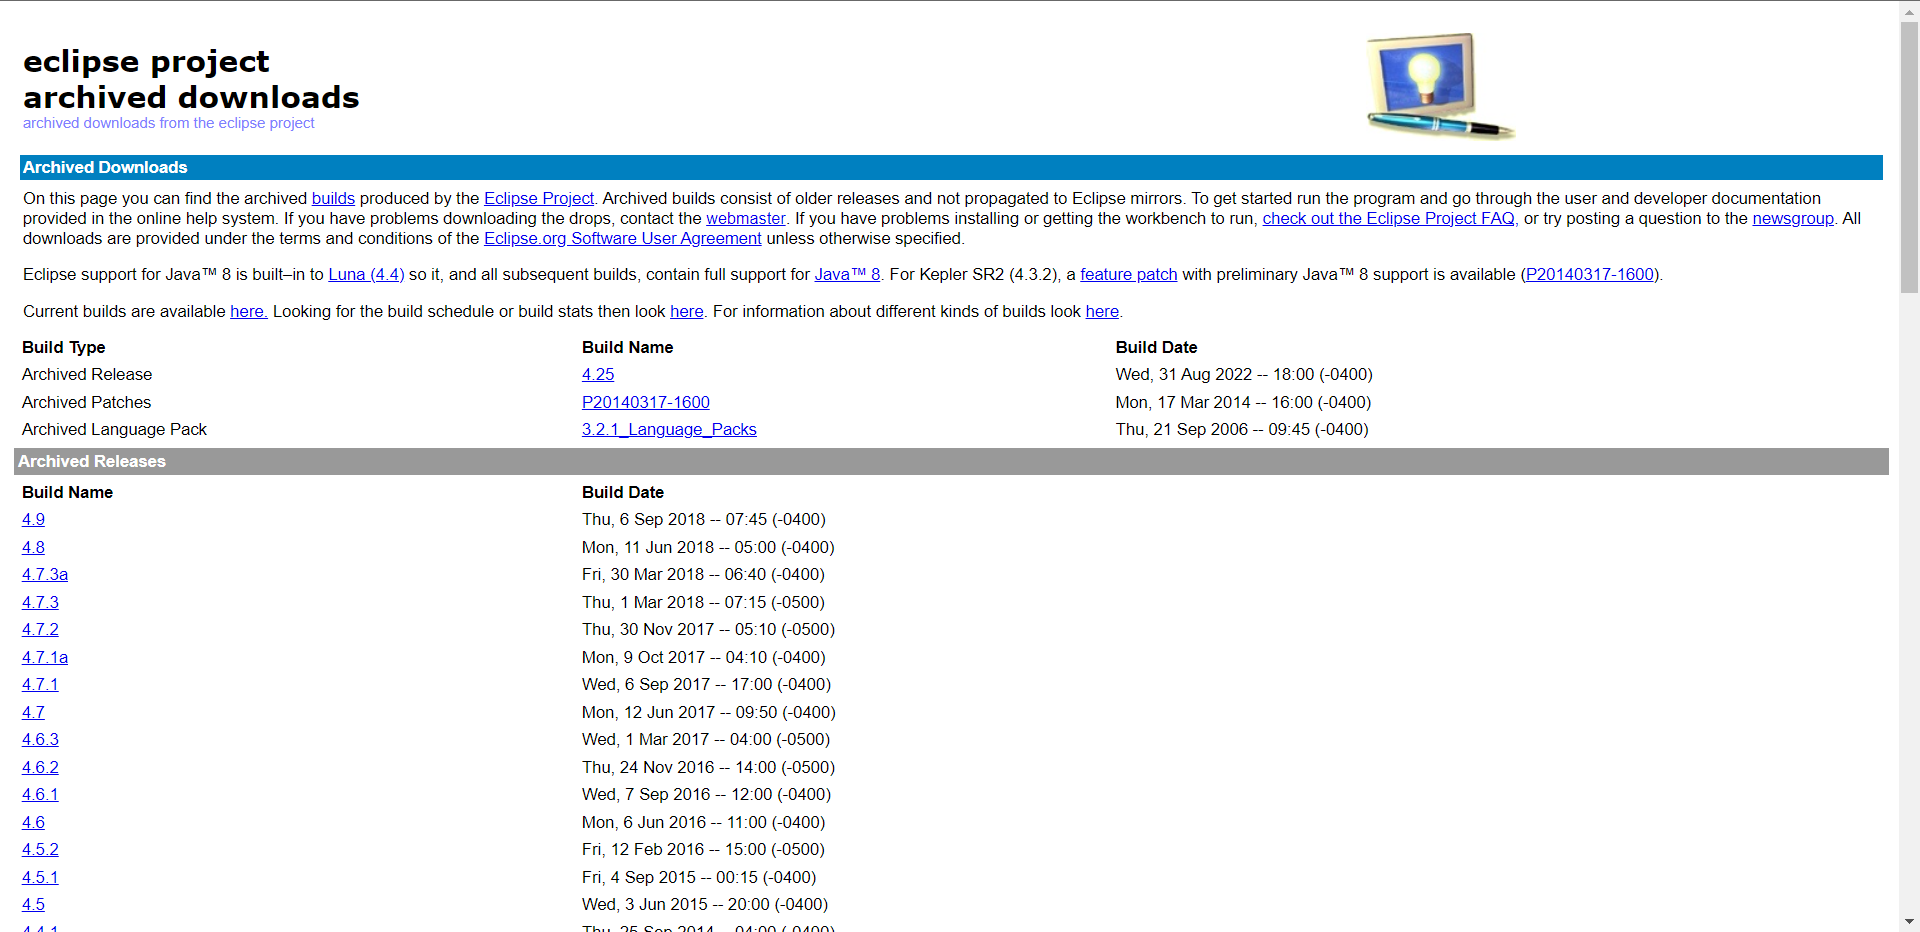Follow the 'feature patch' link
Screen dimensions: 1920x932
click(1129, 274)
